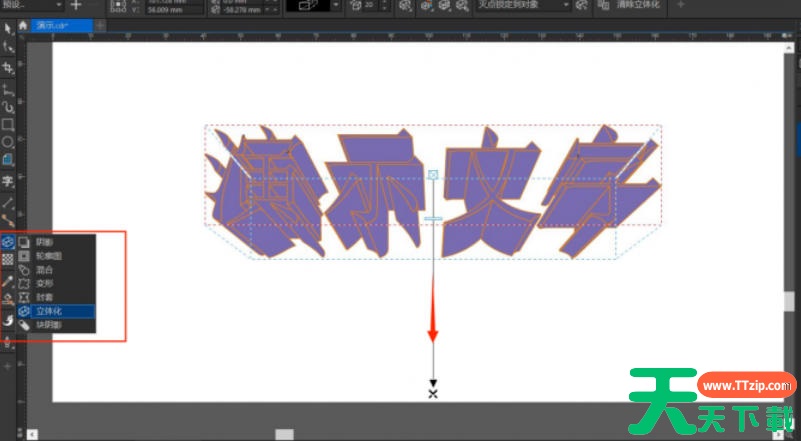Select the Transparency checkerboard tool

coord(8,259)
